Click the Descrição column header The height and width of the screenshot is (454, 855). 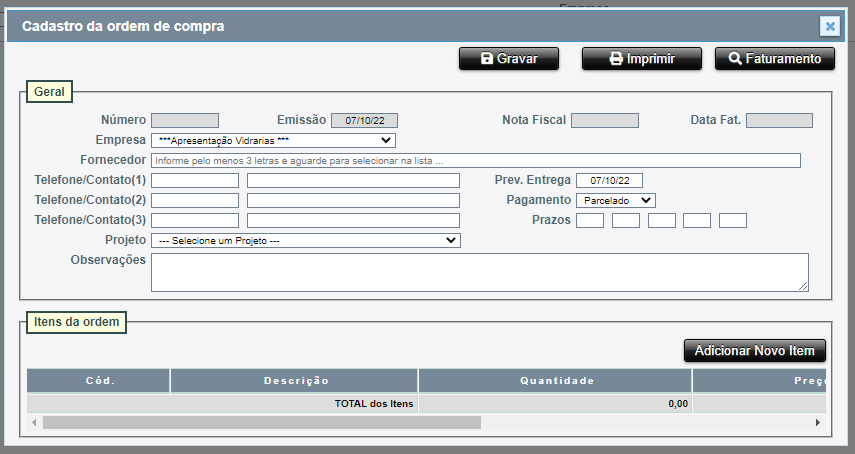pyautogui.click(x=295, y=381)
